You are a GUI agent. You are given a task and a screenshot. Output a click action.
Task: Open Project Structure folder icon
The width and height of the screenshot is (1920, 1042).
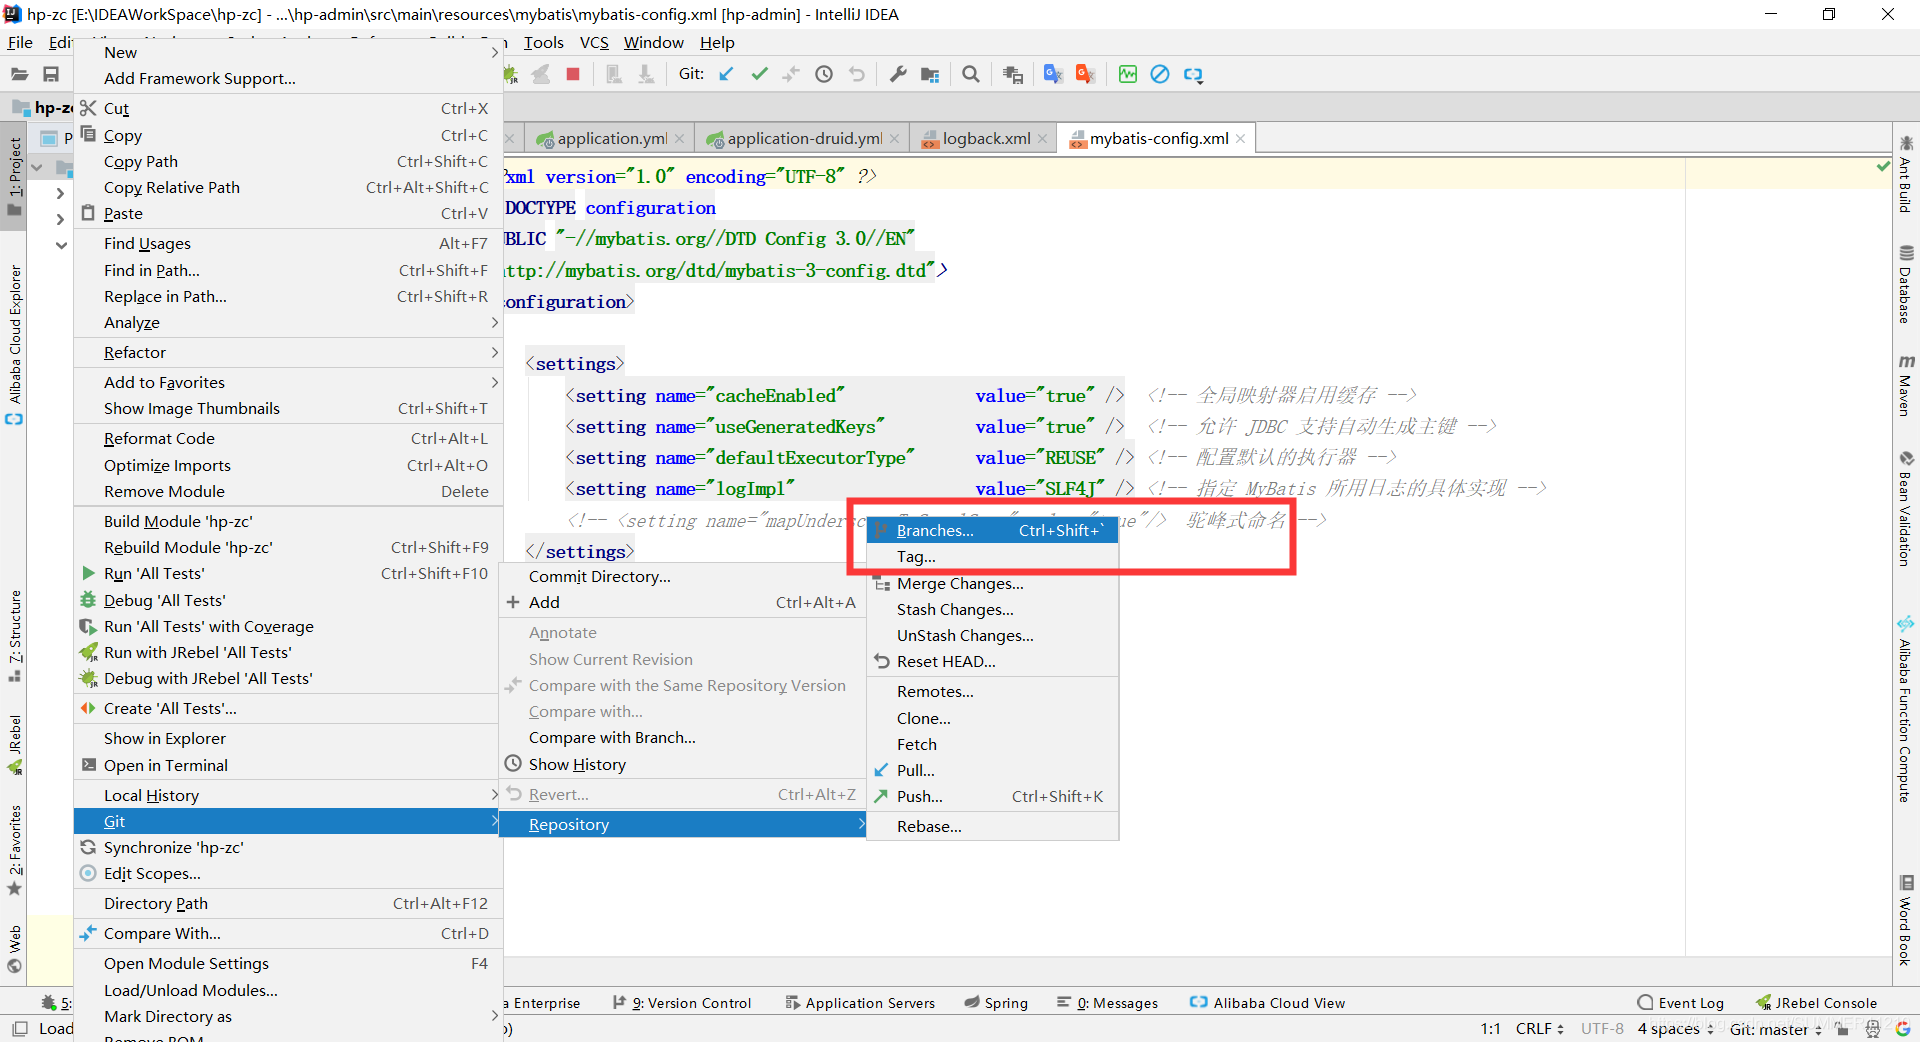click(x=930, y=74)
